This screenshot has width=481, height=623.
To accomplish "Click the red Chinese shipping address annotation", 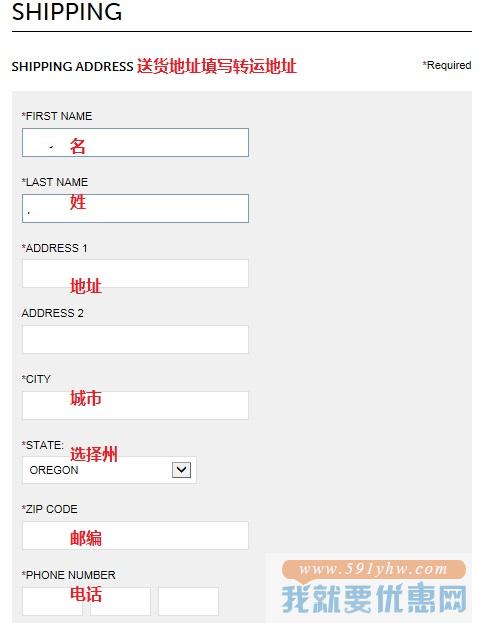I will pyautogui.click(x=217, y=66).
